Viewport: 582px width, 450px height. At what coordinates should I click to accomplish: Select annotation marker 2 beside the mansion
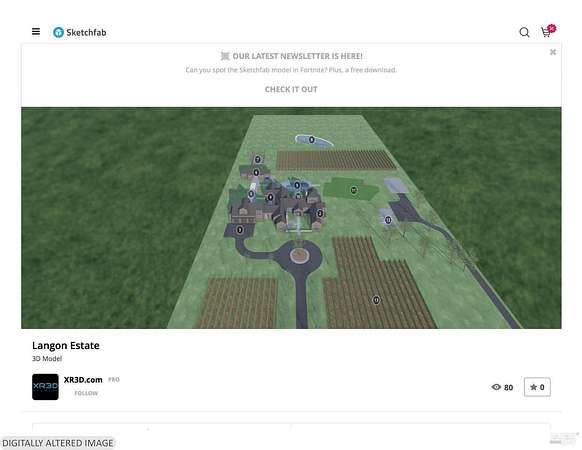[x=320, y=213]
